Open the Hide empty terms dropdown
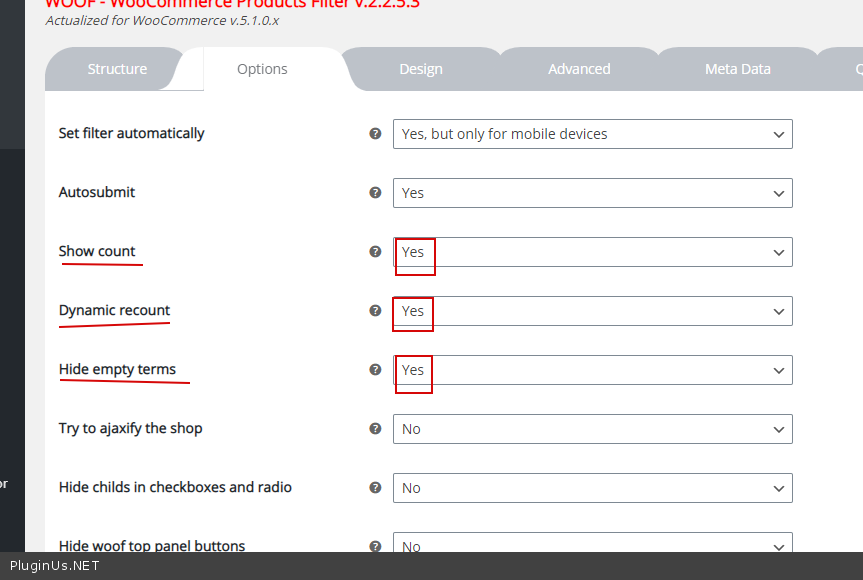Viewport: 863px width, 580px height. pyautogui.click(x=592, y=370)
